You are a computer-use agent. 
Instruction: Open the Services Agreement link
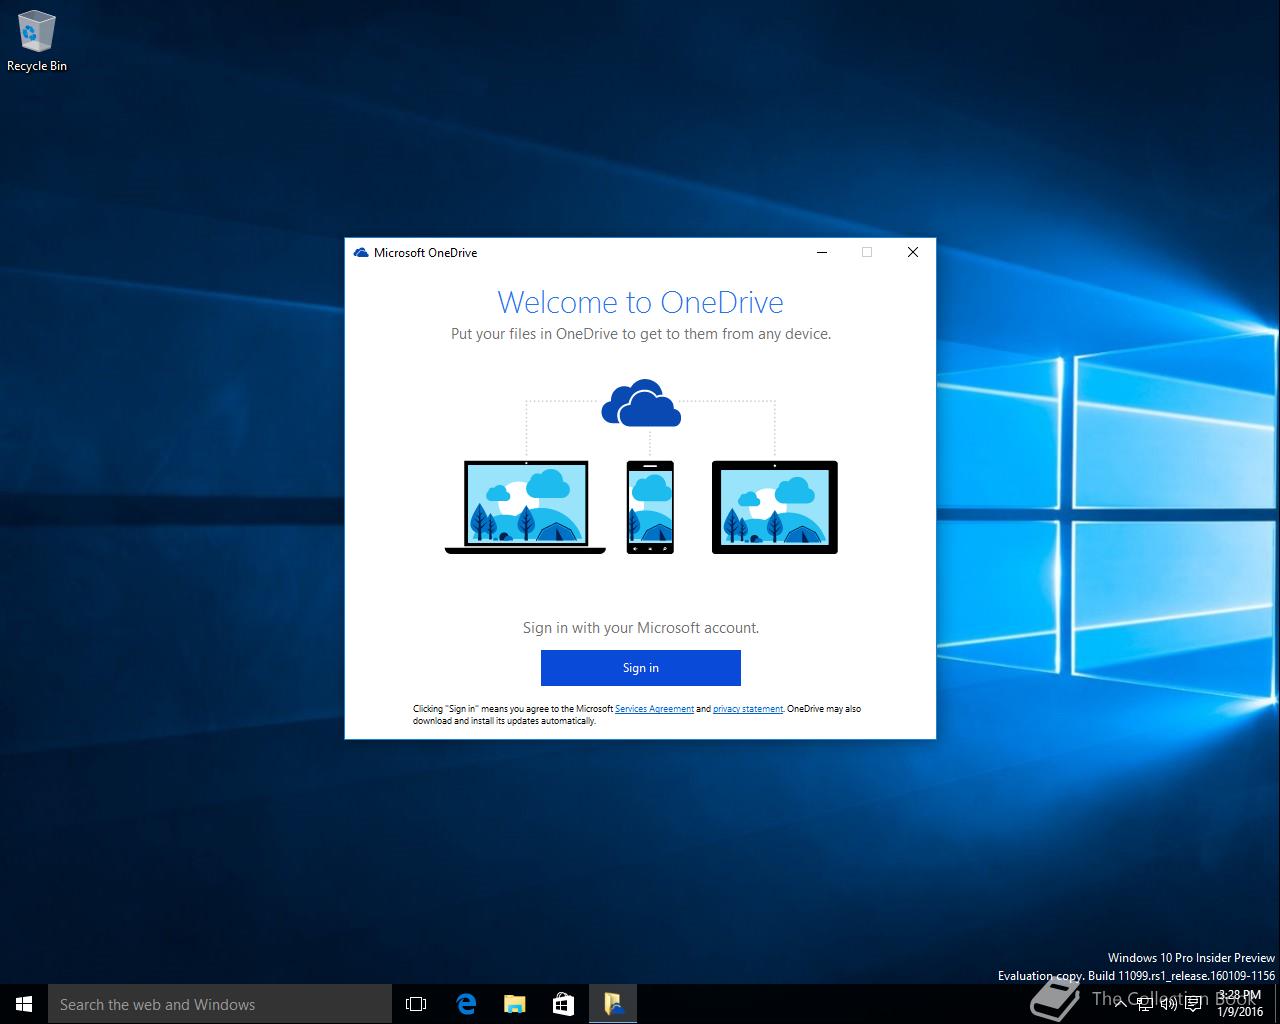654,709
